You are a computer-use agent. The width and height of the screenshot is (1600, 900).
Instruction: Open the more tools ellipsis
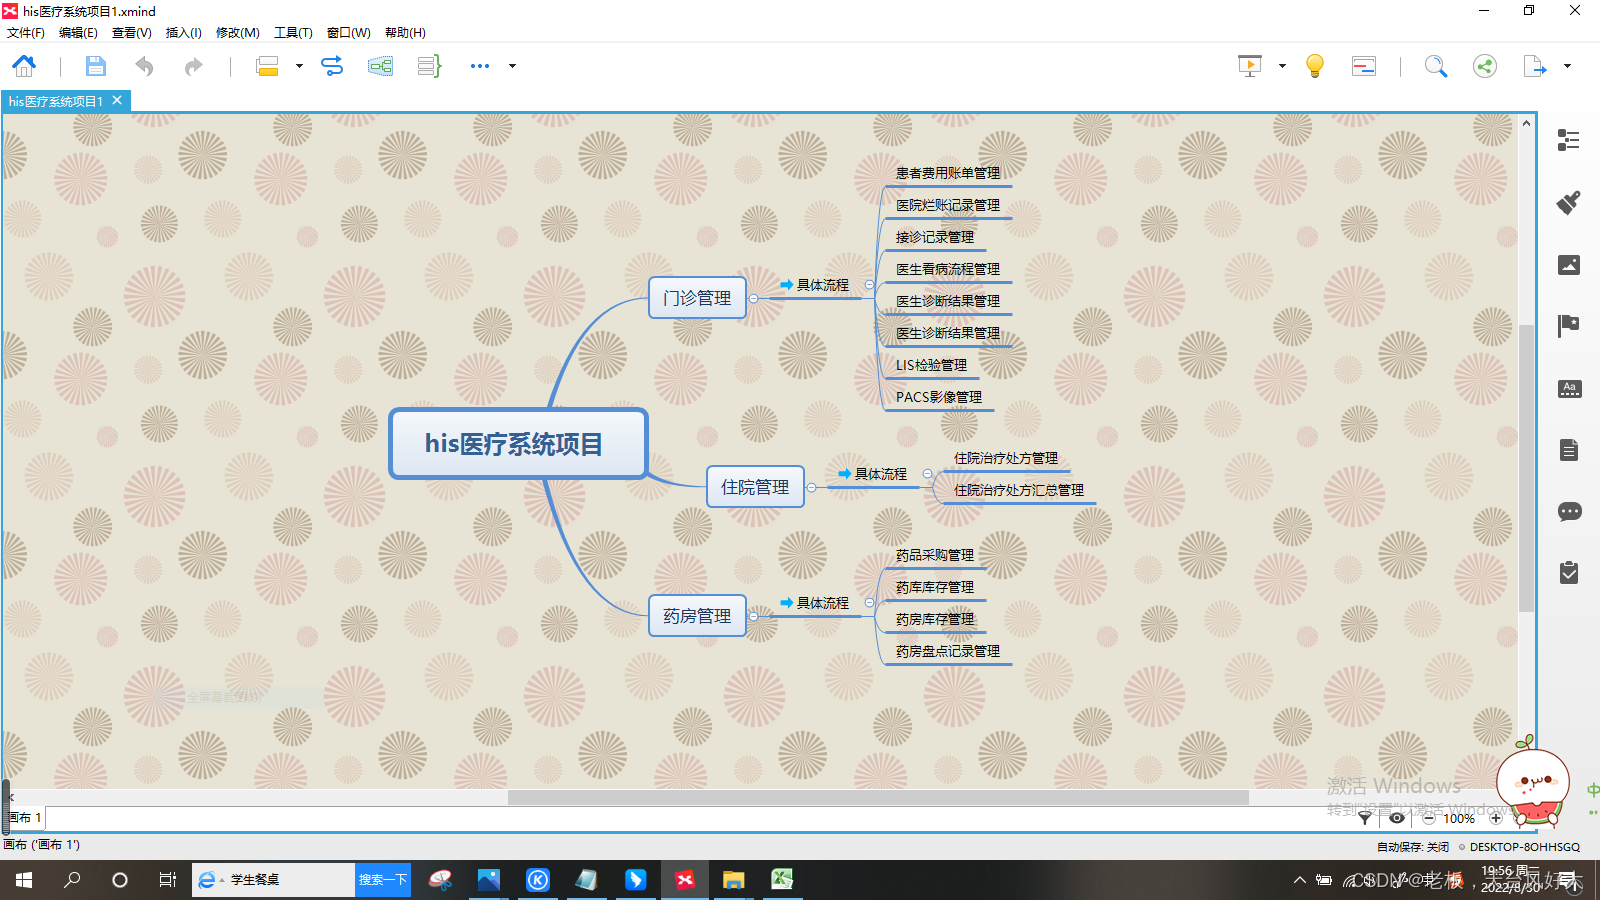pos(480,66)
